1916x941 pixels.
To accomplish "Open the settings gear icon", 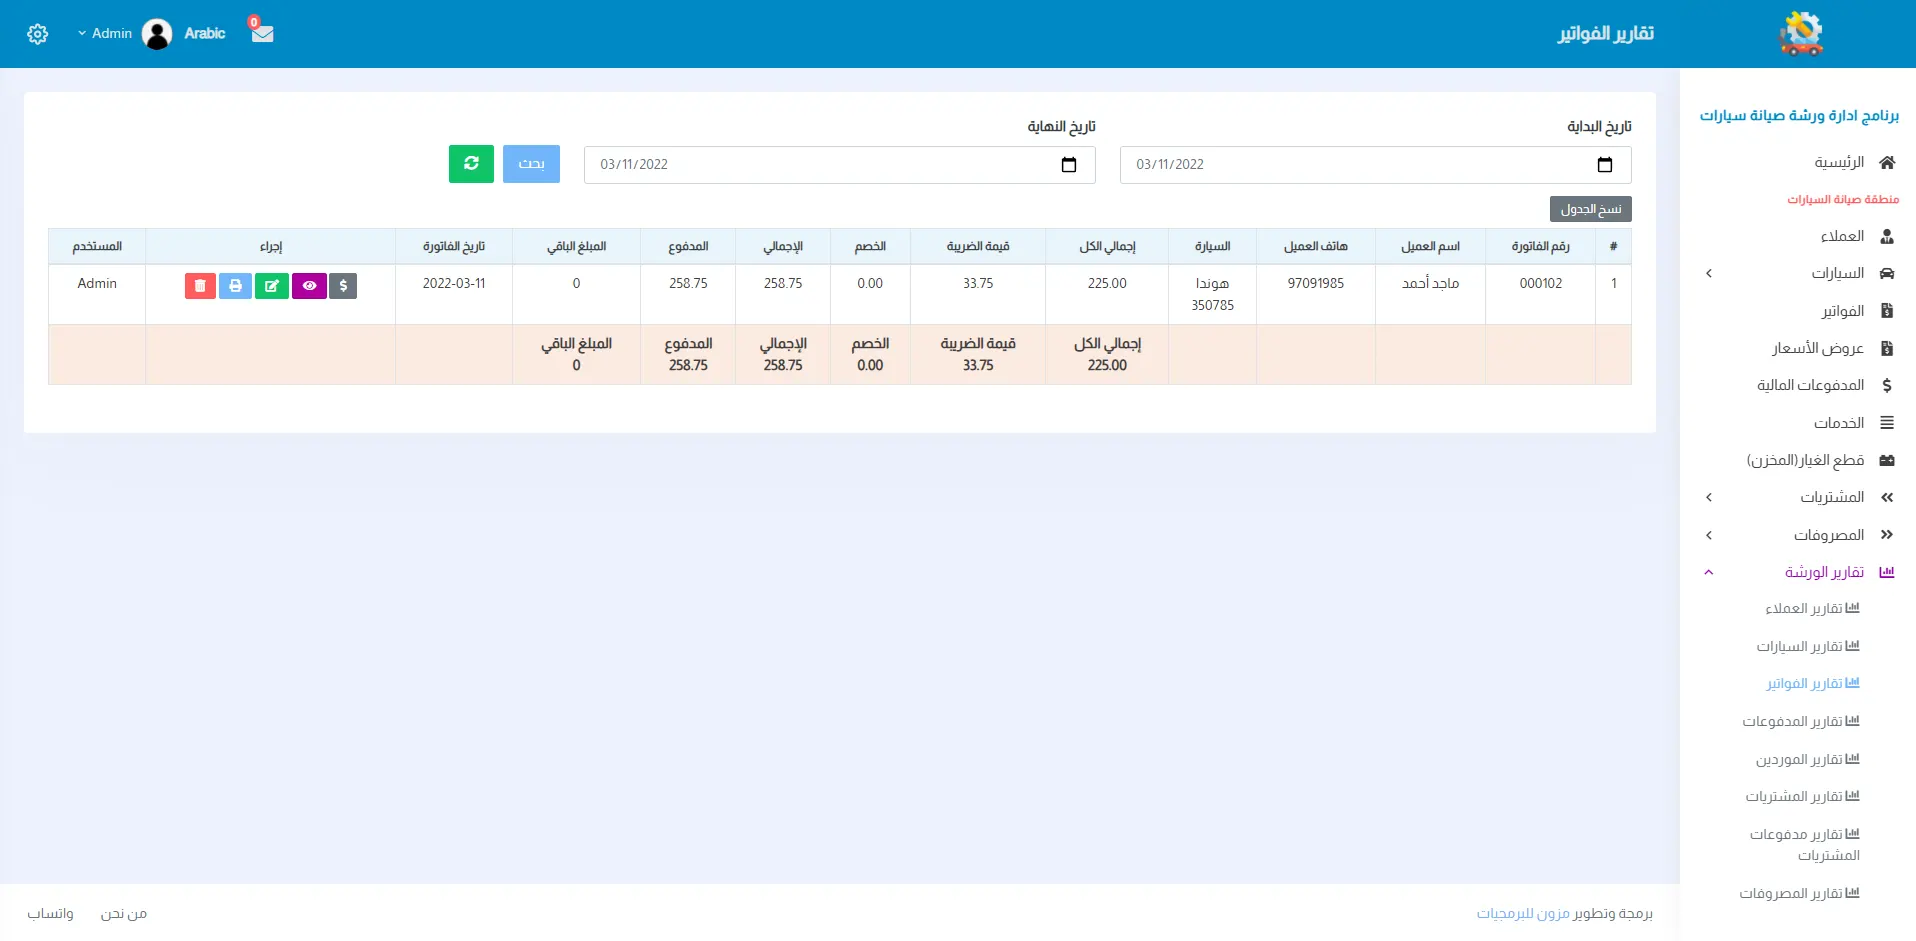I will 37,34.
